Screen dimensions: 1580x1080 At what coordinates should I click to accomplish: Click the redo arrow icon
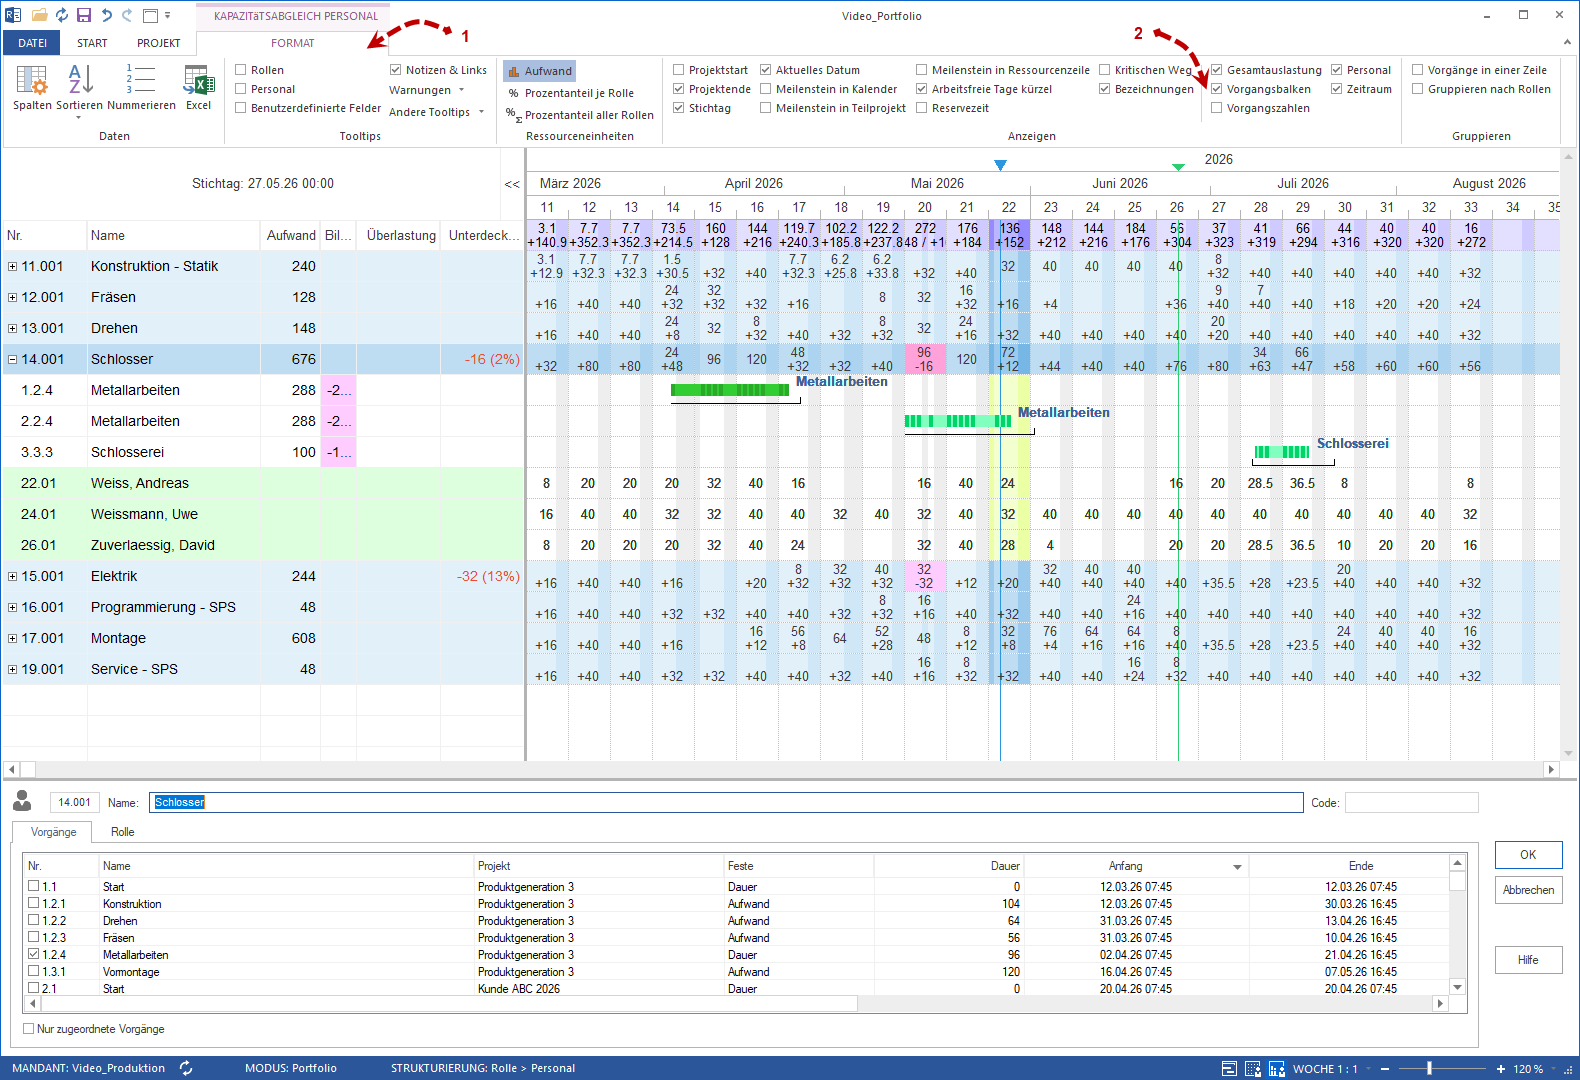point(127,15)
